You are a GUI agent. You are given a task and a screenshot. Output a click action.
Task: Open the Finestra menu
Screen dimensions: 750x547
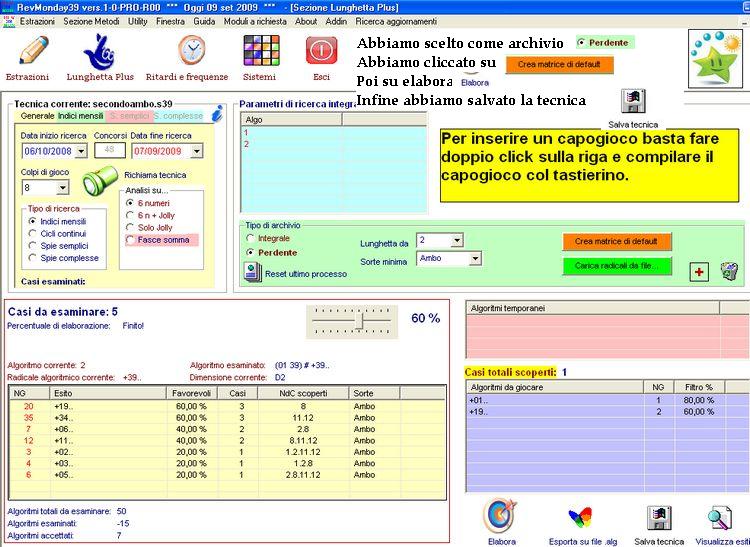coord(170,22)
